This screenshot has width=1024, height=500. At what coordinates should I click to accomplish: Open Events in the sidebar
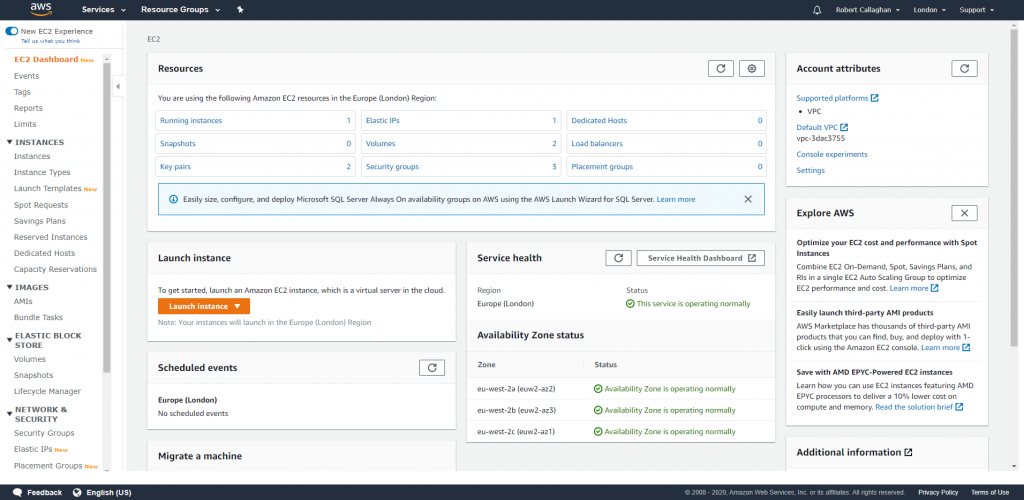26,76
